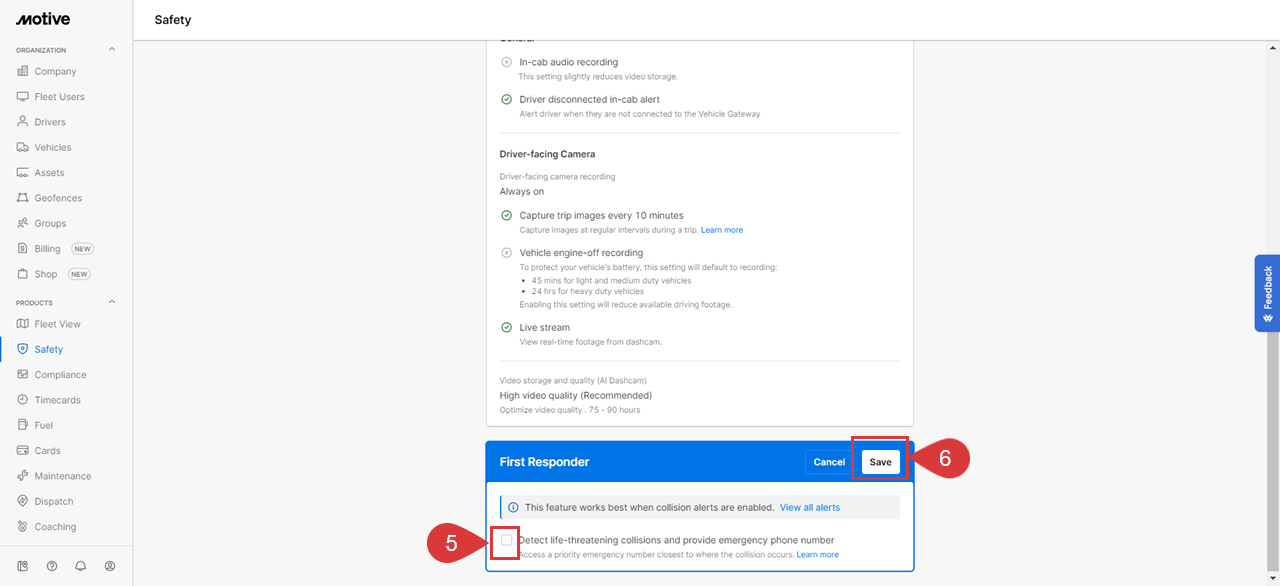Screen dimensions: 1280x586
Task: Open the Compliance menu item
Action: tap(60, 375)
